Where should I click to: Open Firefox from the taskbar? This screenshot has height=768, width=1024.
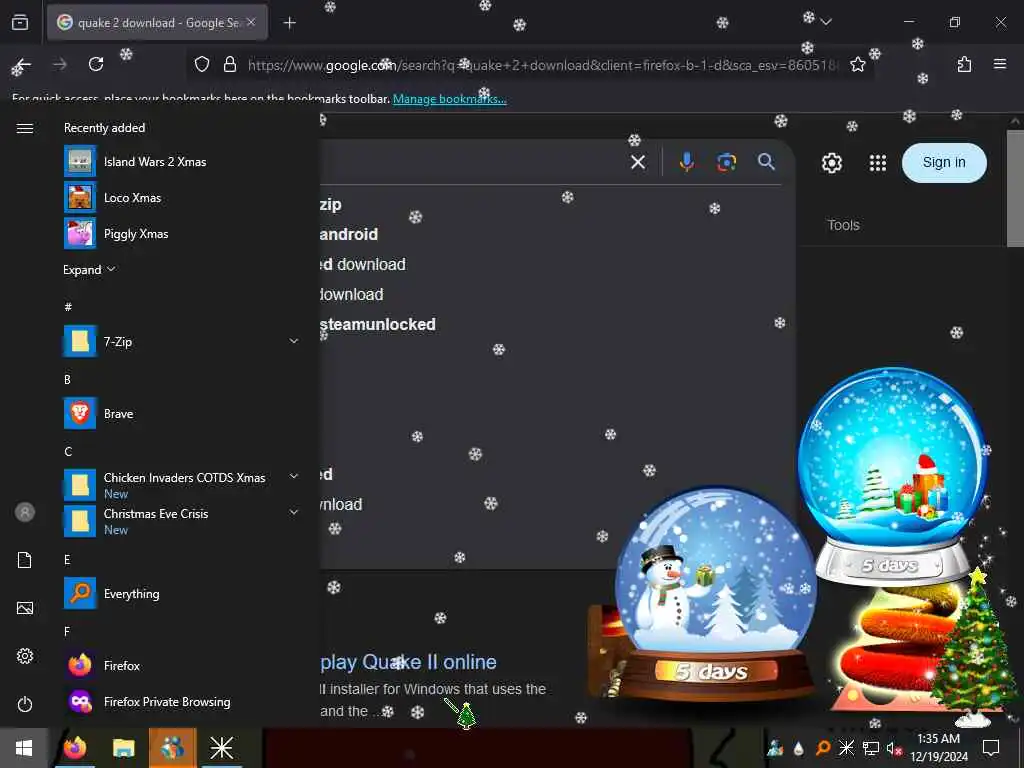pos(75,748)
